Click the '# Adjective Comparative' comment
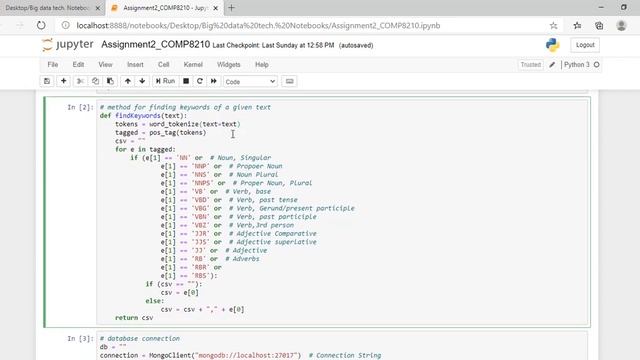This screenshot has height=360, width=640. 273,233
